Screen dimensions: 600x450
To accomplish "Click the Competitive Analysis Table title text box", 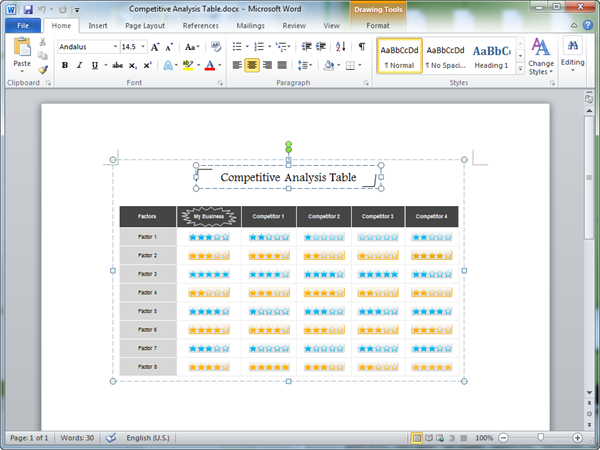I will (288, 177).
